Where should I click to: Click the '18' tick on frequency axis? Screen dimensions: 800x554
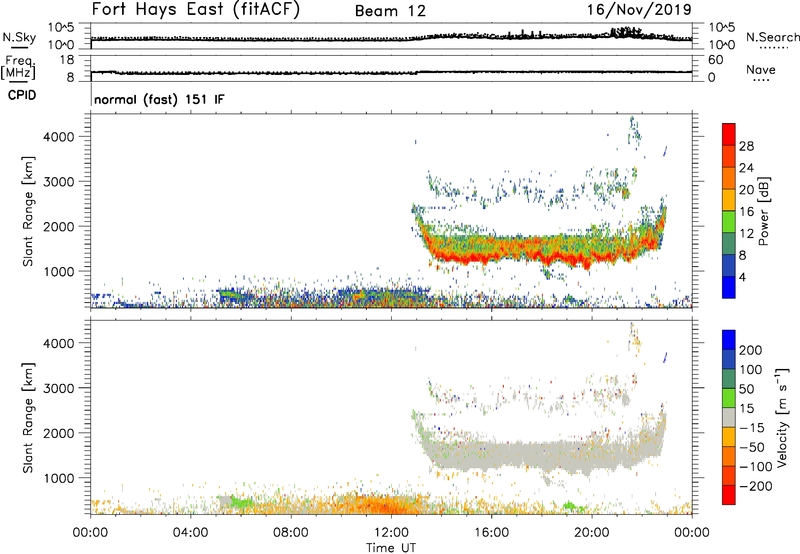click(67, 60)
